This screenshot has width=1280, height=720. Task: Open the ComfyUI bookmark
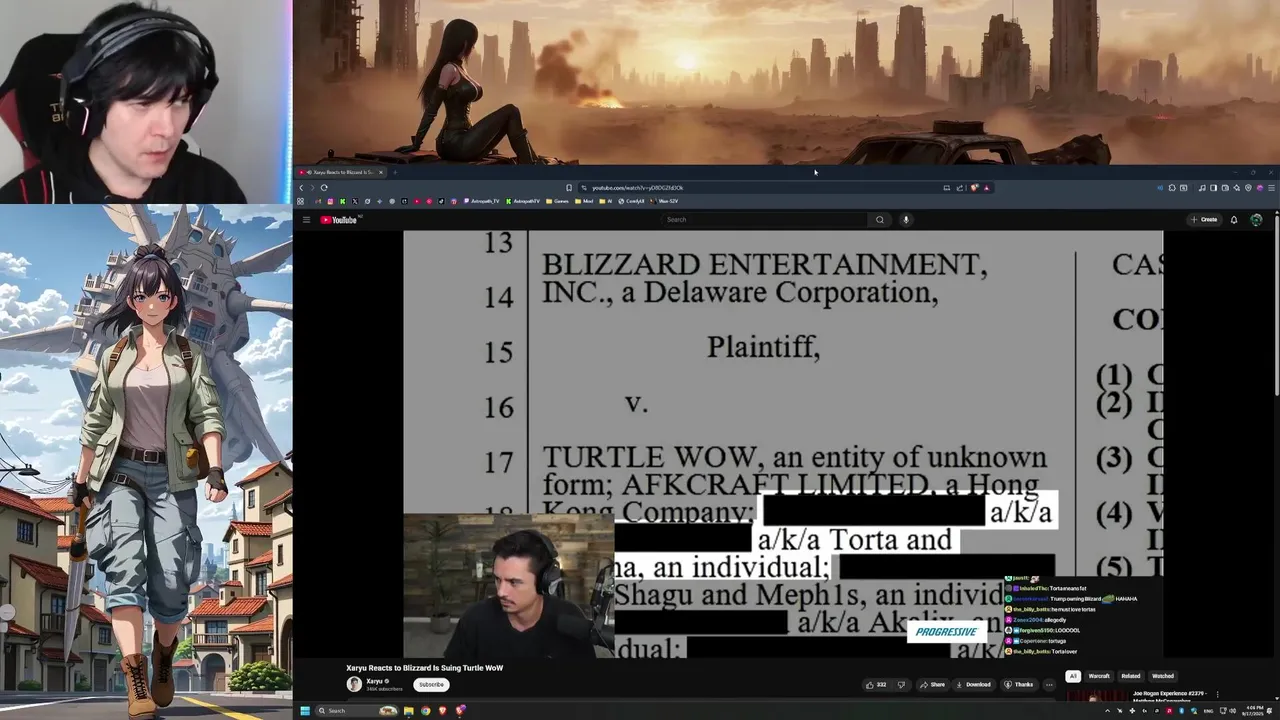pyautogui.click(x=631, y=201)
